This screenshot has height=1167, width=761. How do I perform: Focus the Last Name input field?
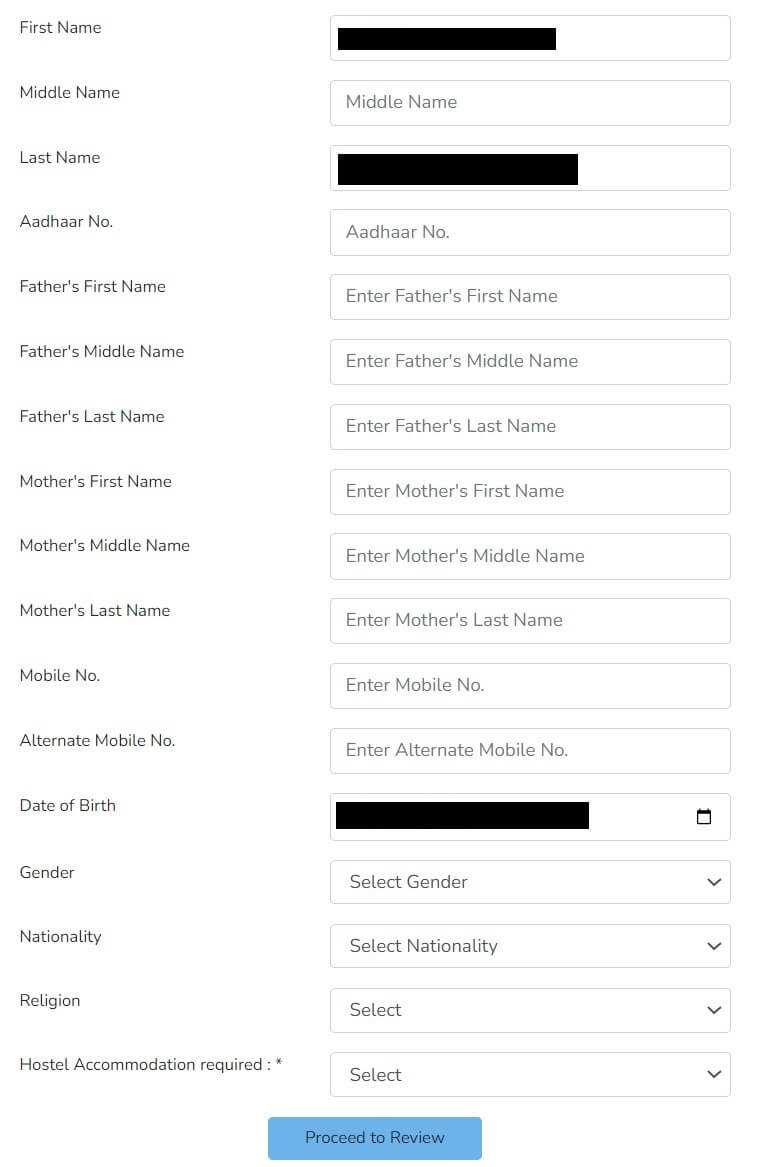(x=530, y=167)
